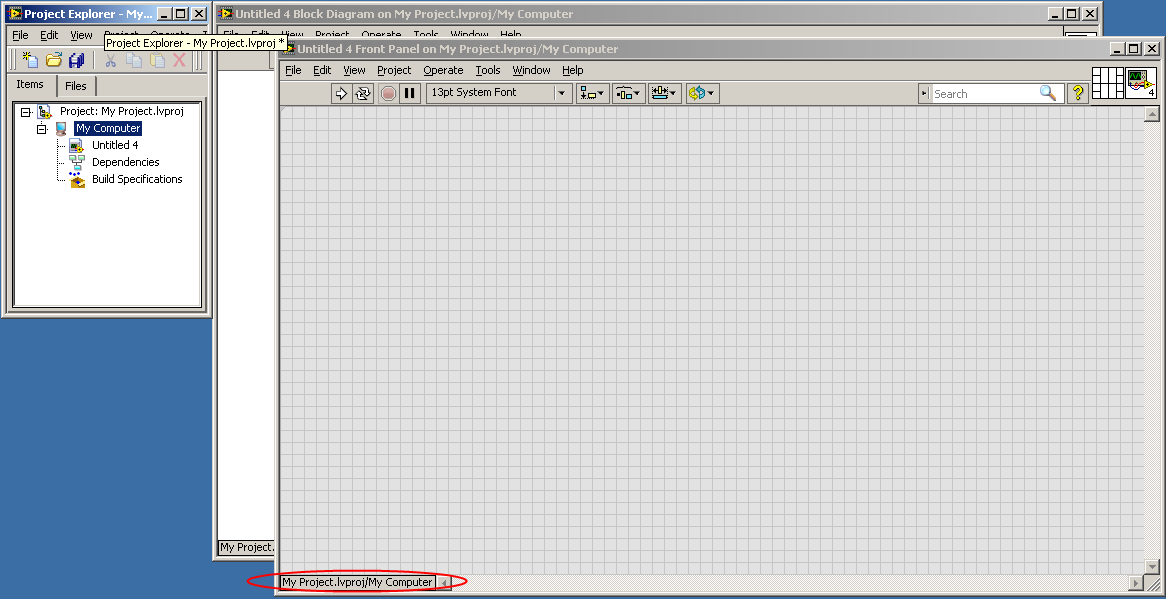
Task: Open the Context Help question mark
Action: [1078, 93]
